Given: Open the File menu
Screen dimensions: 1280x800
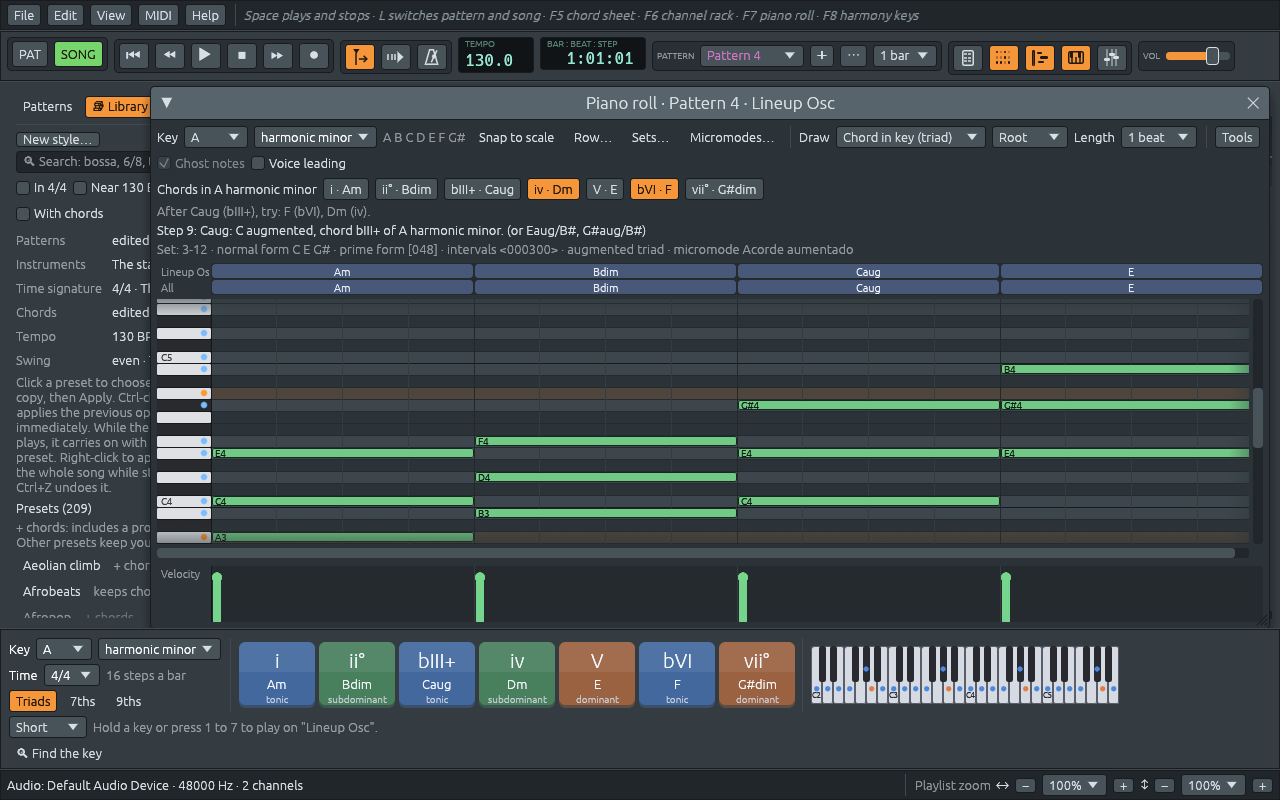Looking at the screenshot, I should pyautogui.click(x=24, y=15).
